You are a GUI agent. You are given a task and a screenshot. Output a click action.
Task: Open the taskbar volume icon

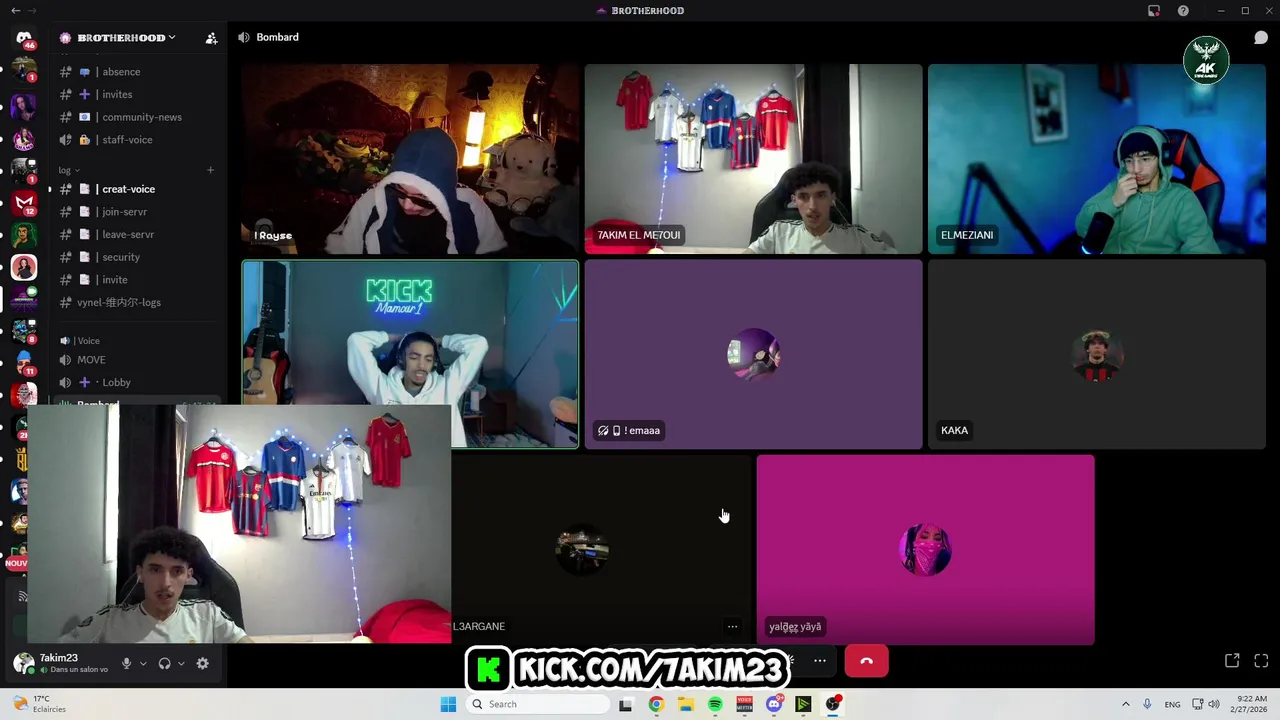tap(1213, 704)
